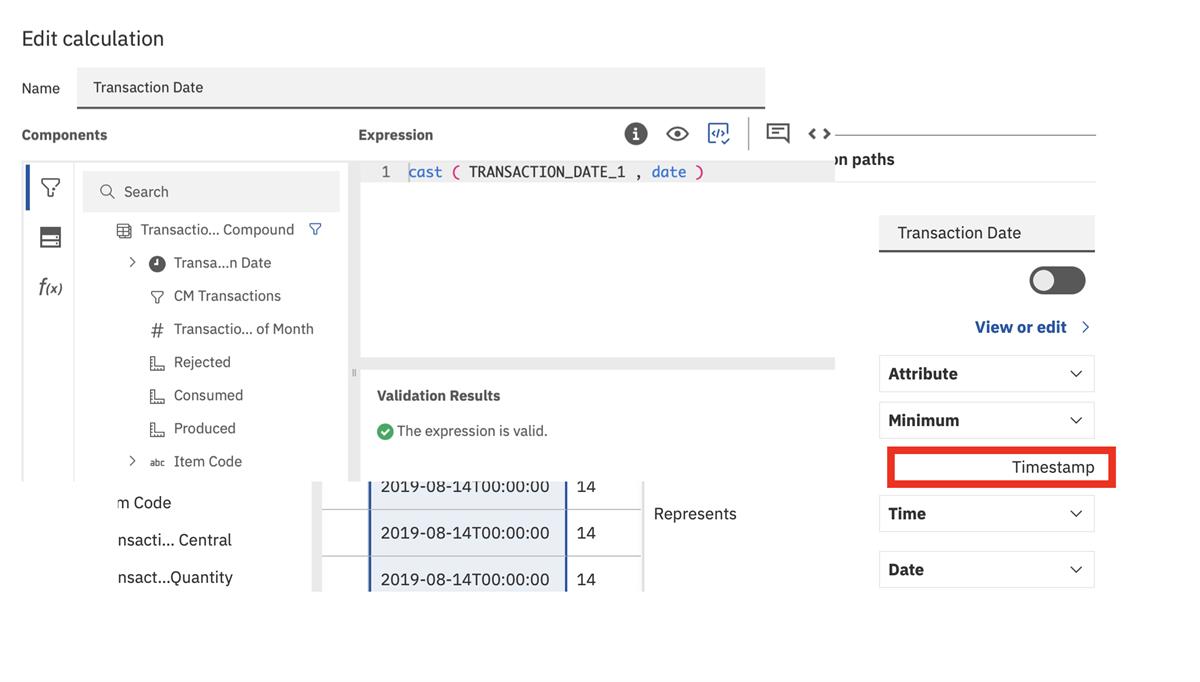The width and height of the screenshot is (1200, 682).
Task: Click the filter icon beside Transactio... Compound
Action: (x=315, y=229)
